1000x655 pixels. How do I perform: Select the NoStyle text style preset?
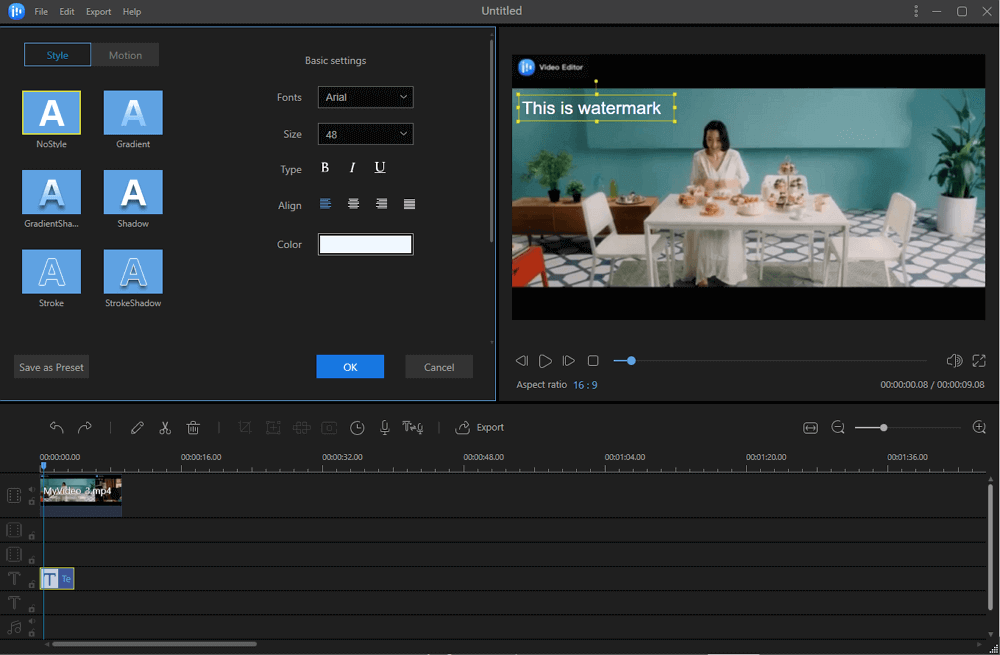point(51,112)
